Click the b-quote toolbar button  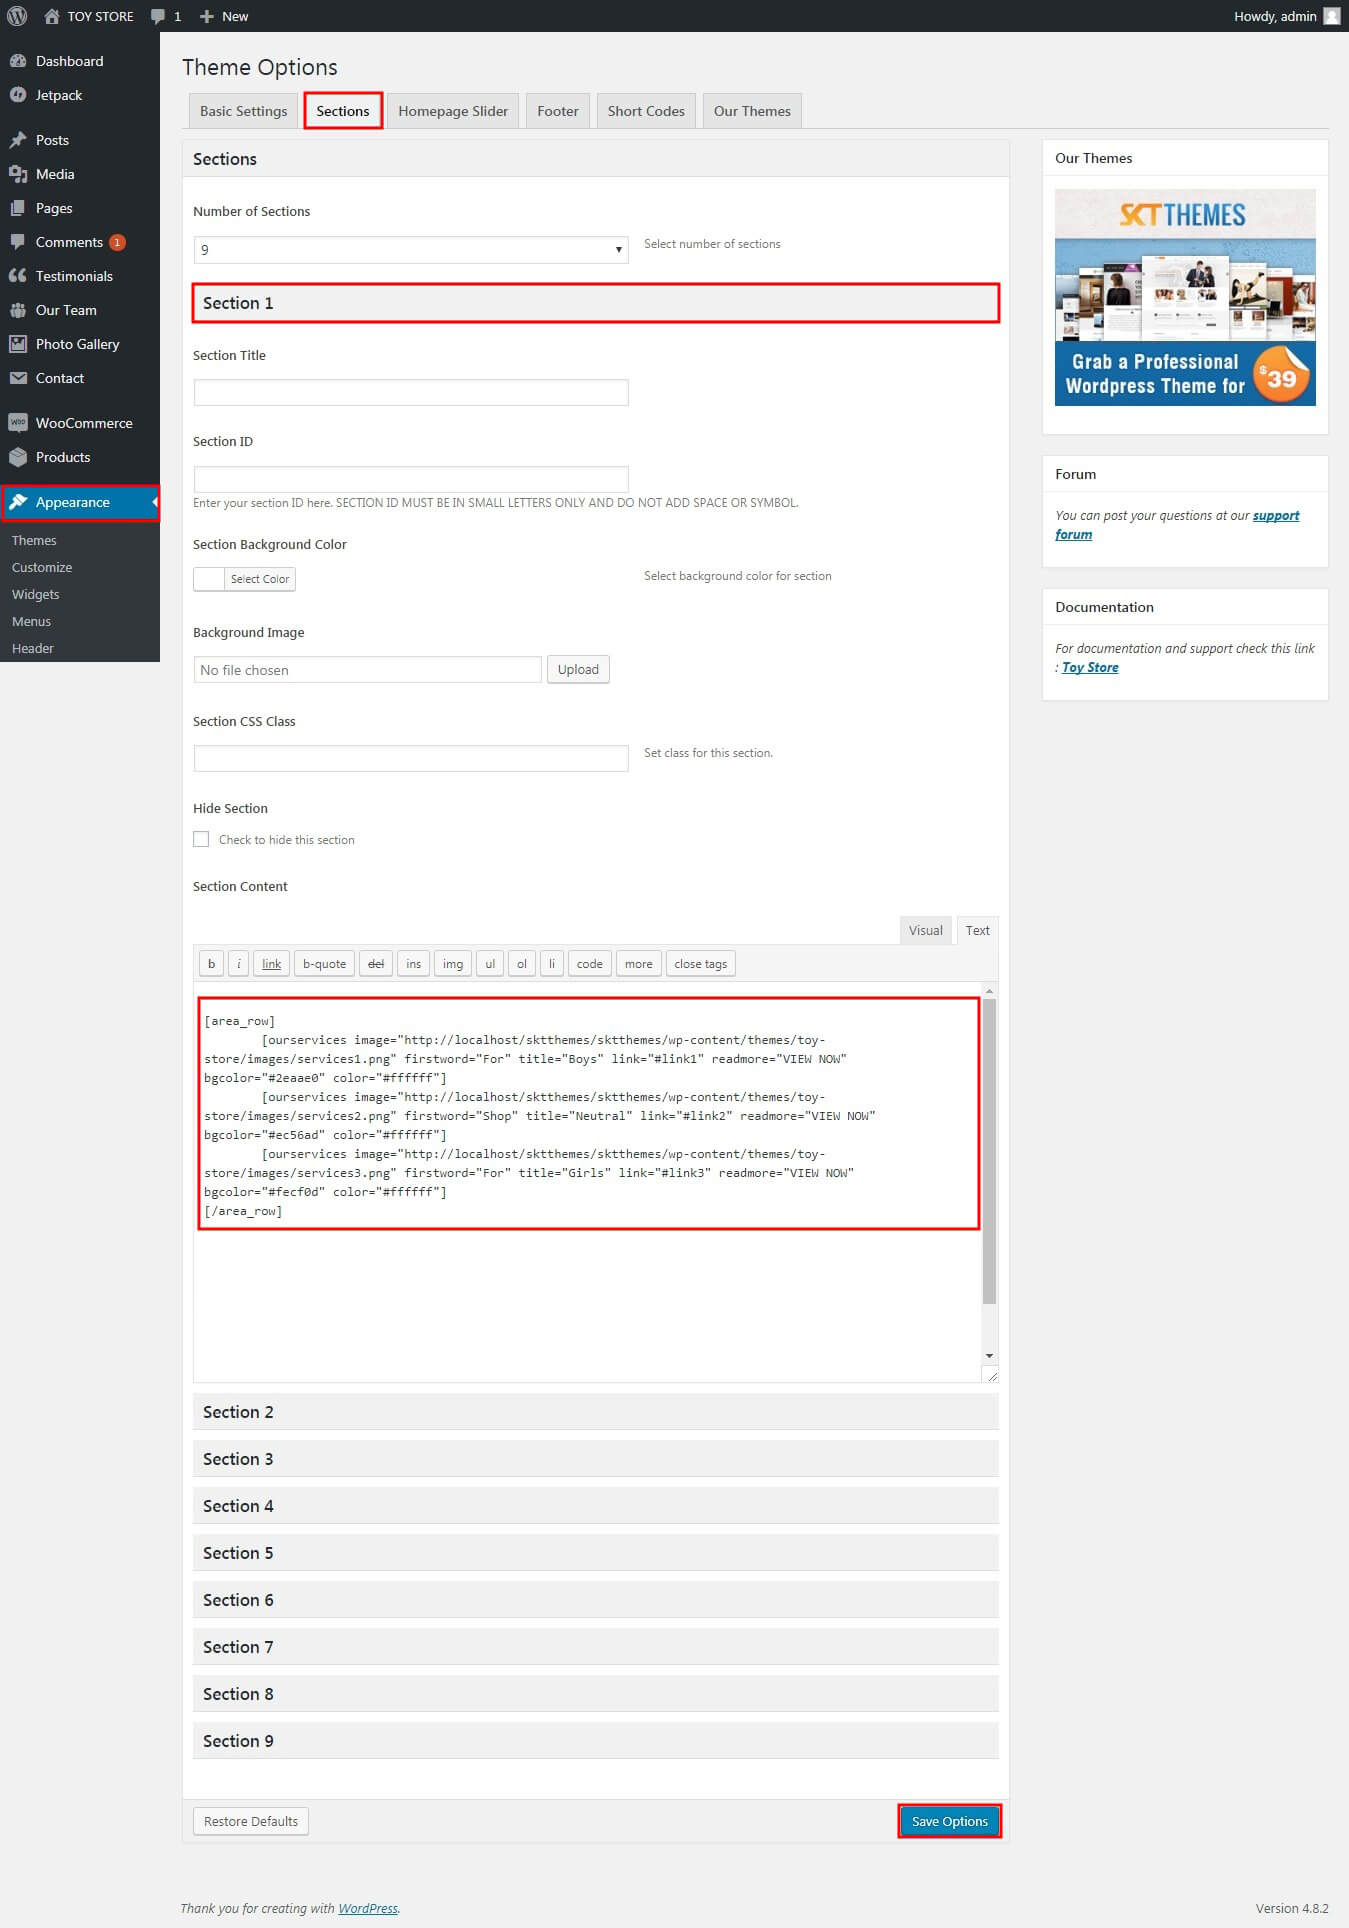pyautogui.click(x=324, y=964)
